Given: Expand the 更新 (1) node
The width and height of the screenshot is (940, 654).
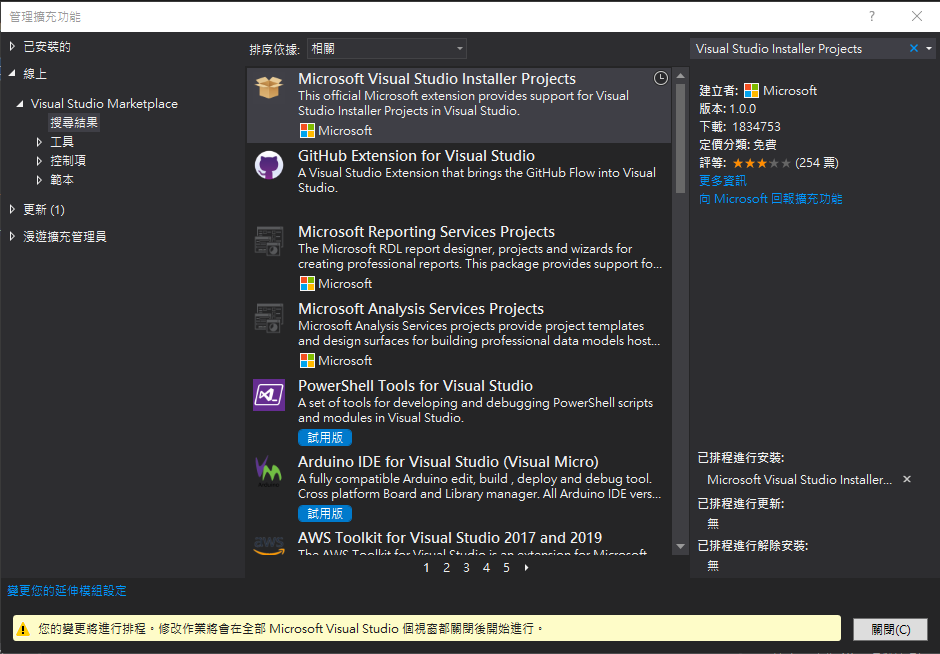Looking at the screenshot, I should pos(12,209).
